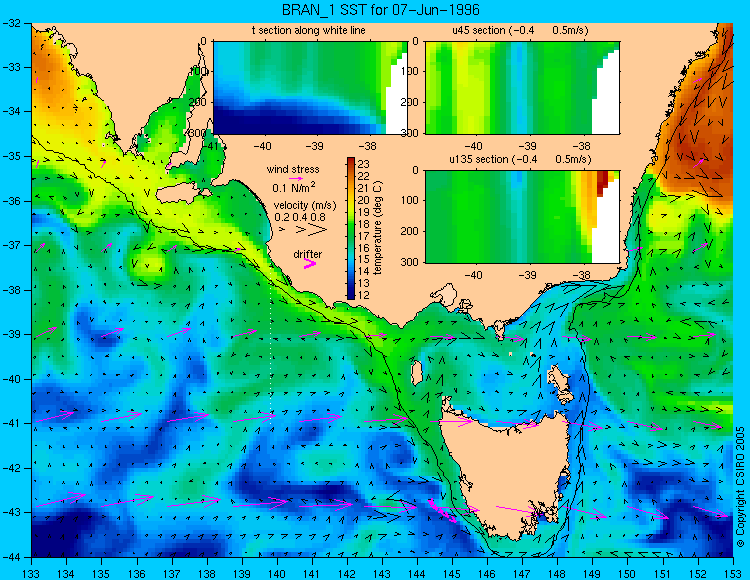Pick the green middle of the temperature colorbar
750x580 pixels.
(x=351, y=229)
